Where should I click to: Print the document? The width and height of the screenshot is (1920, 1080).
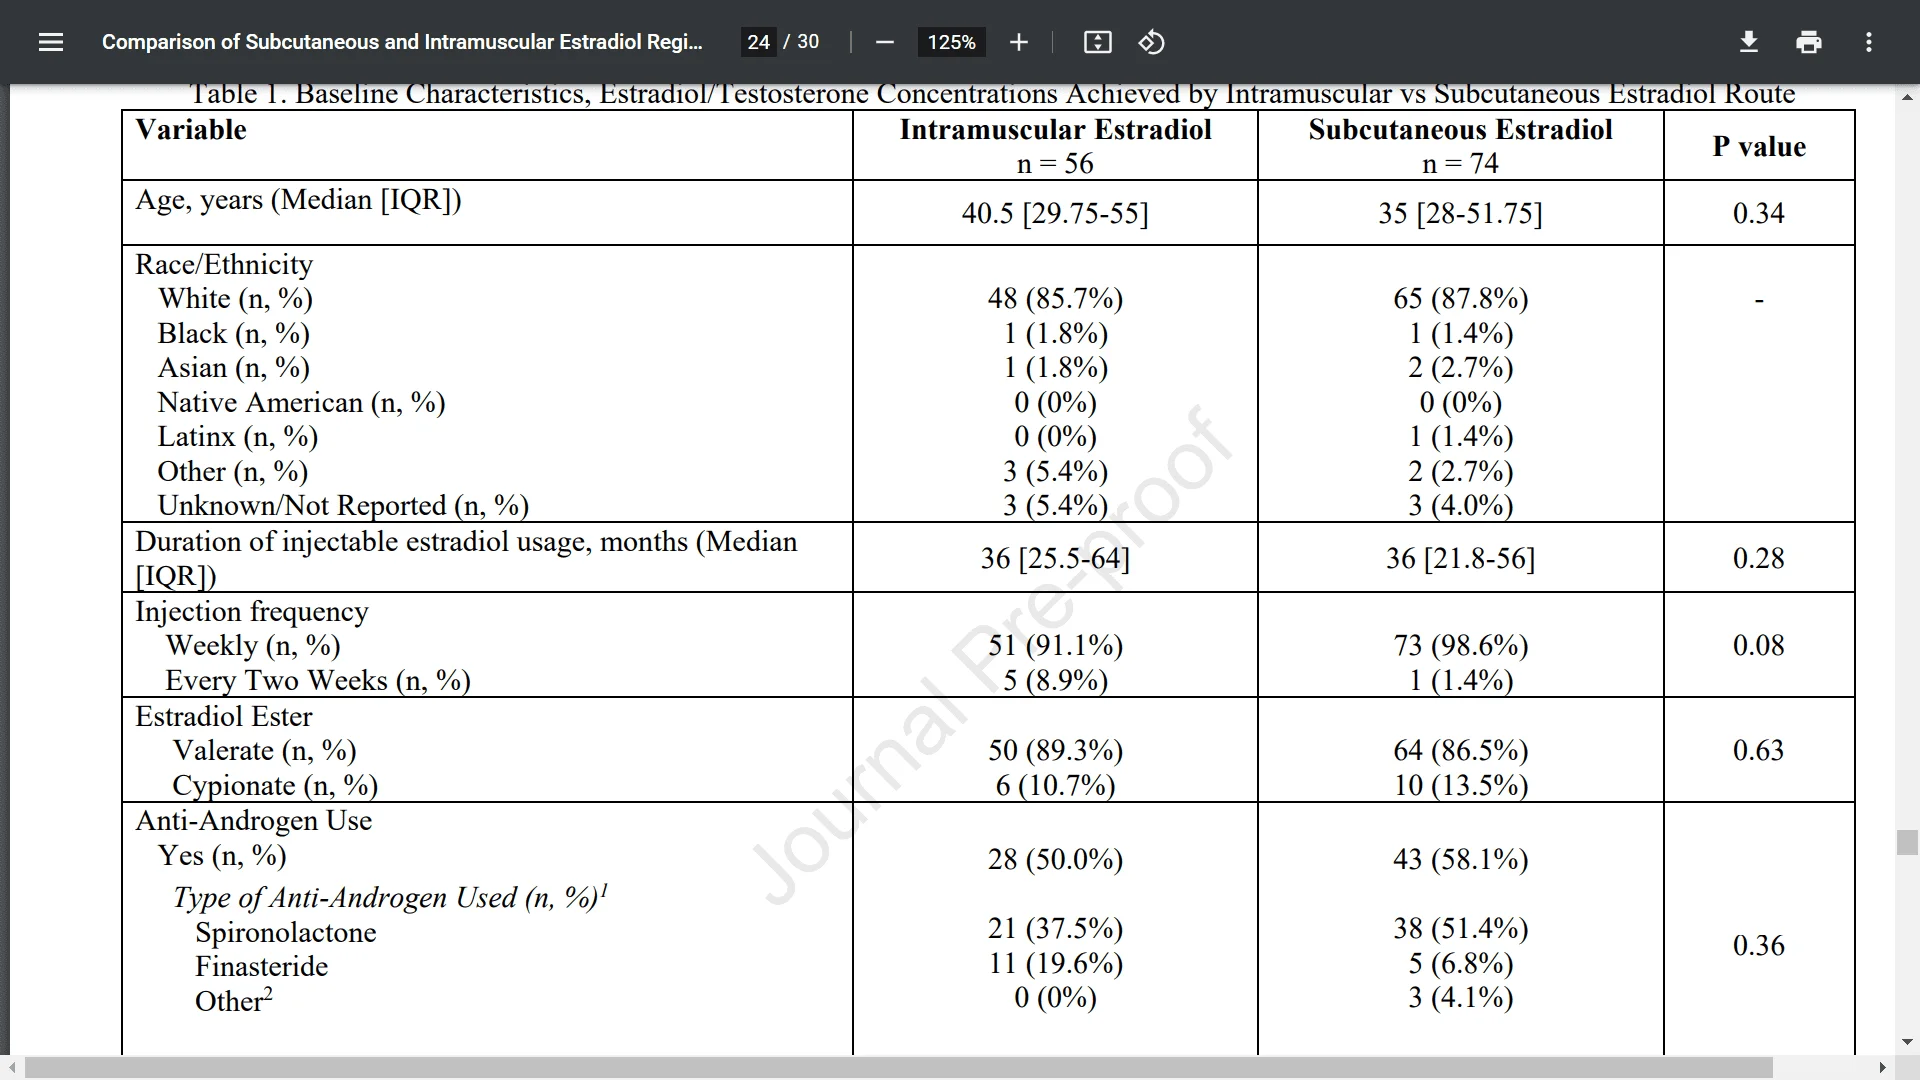coord(1809,42)
